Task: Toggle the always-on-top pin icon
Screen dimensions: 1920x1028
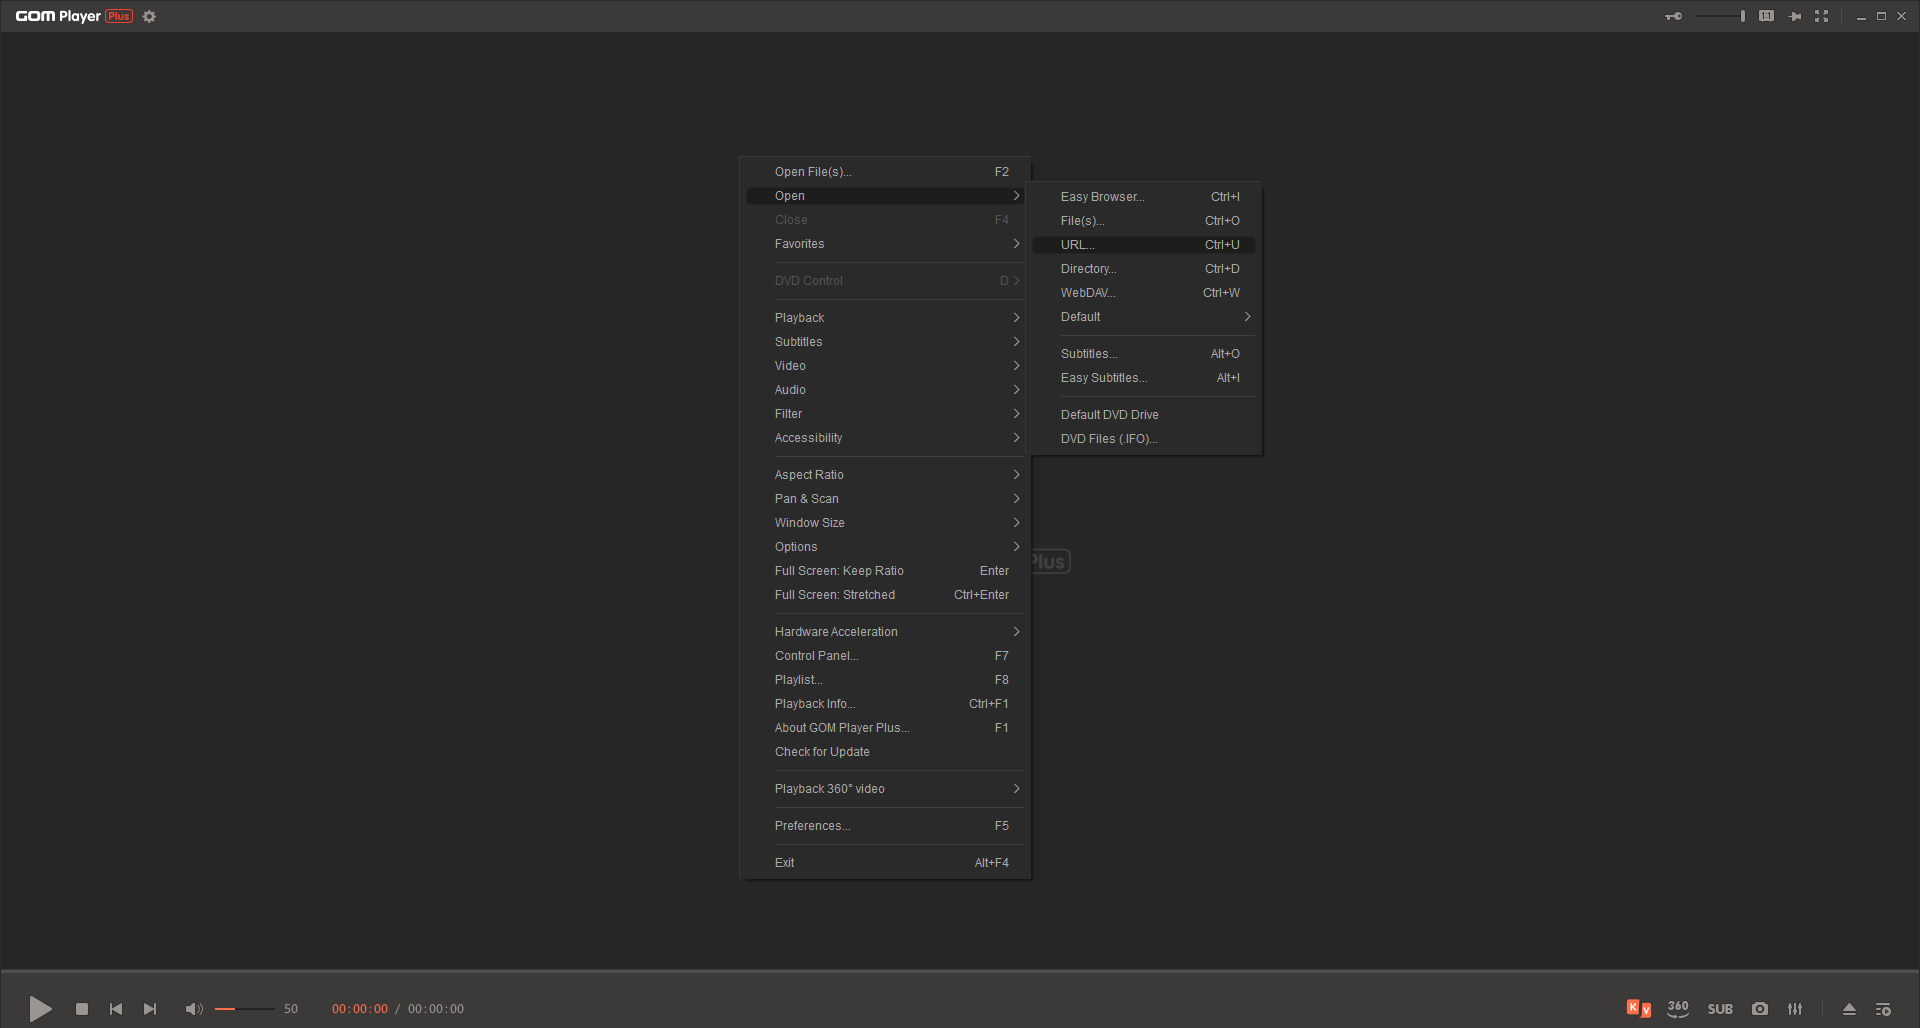Action: point(1795,16)
